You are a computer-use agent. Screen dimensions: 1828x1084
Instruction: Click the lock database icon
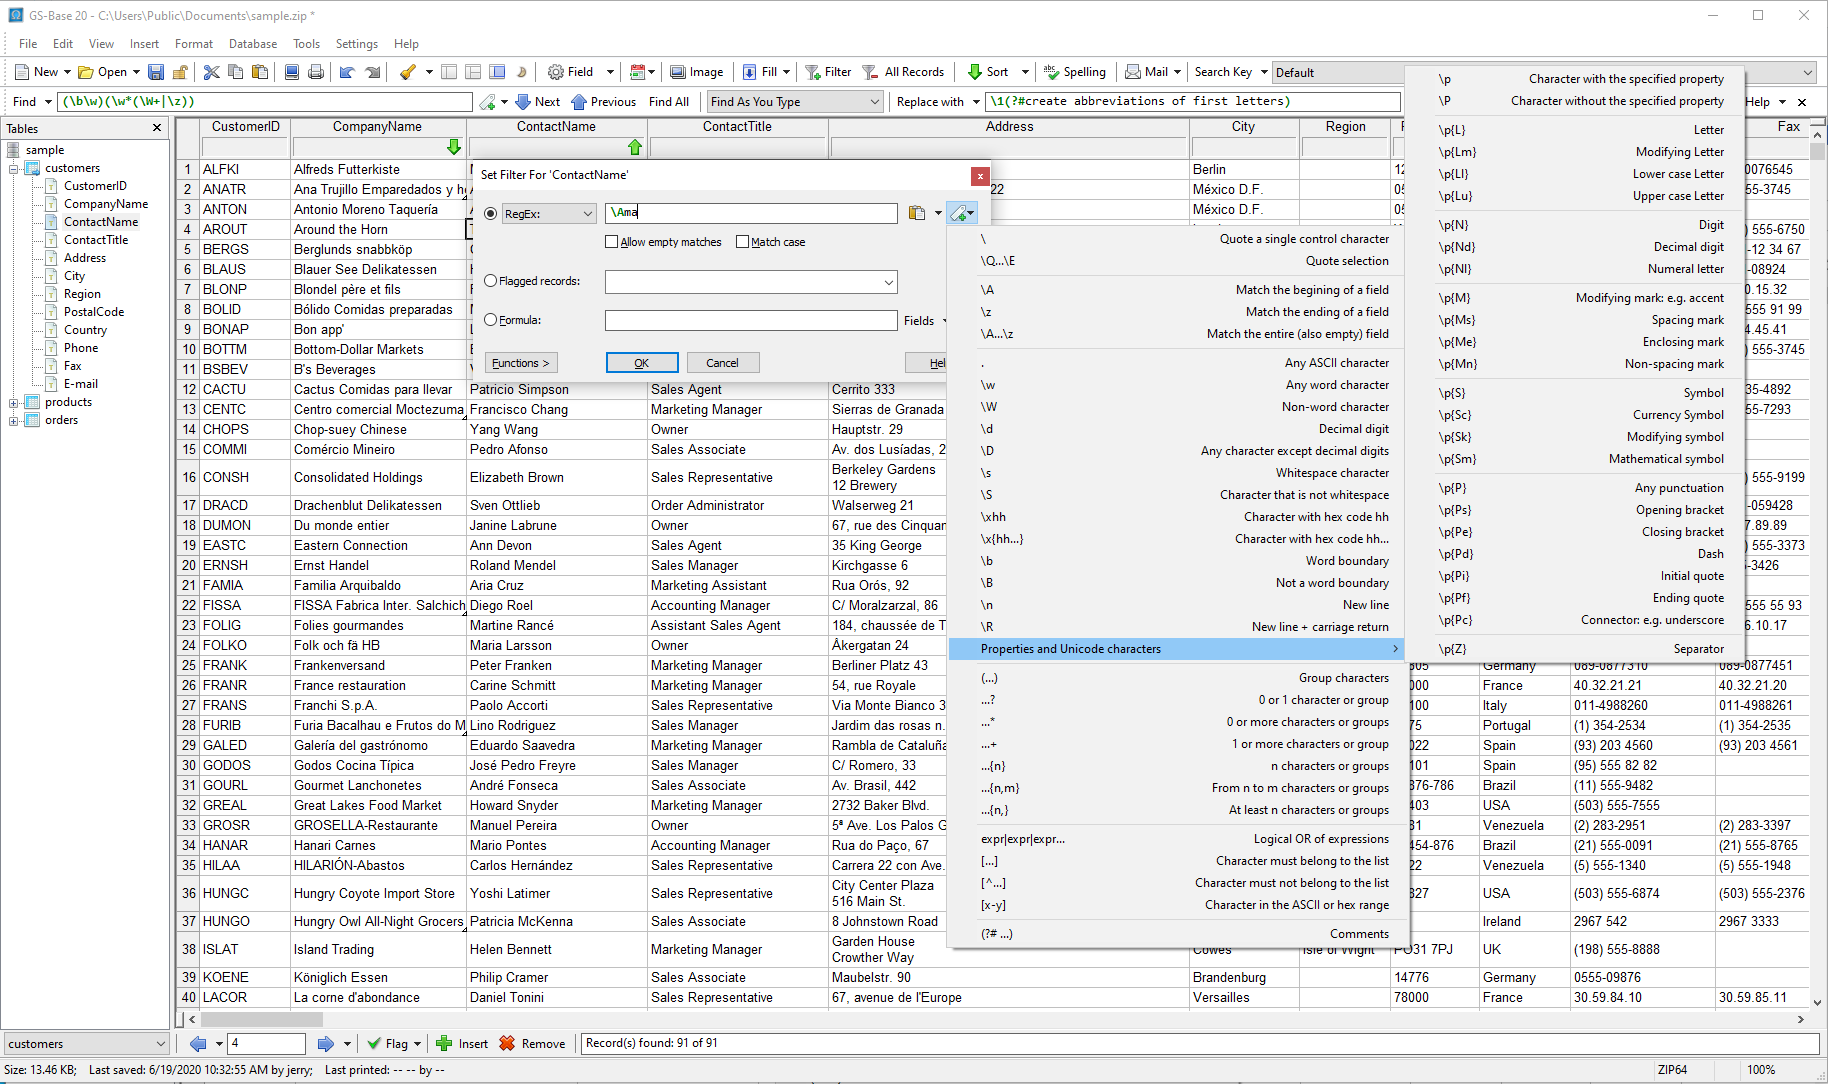[180, 72]
